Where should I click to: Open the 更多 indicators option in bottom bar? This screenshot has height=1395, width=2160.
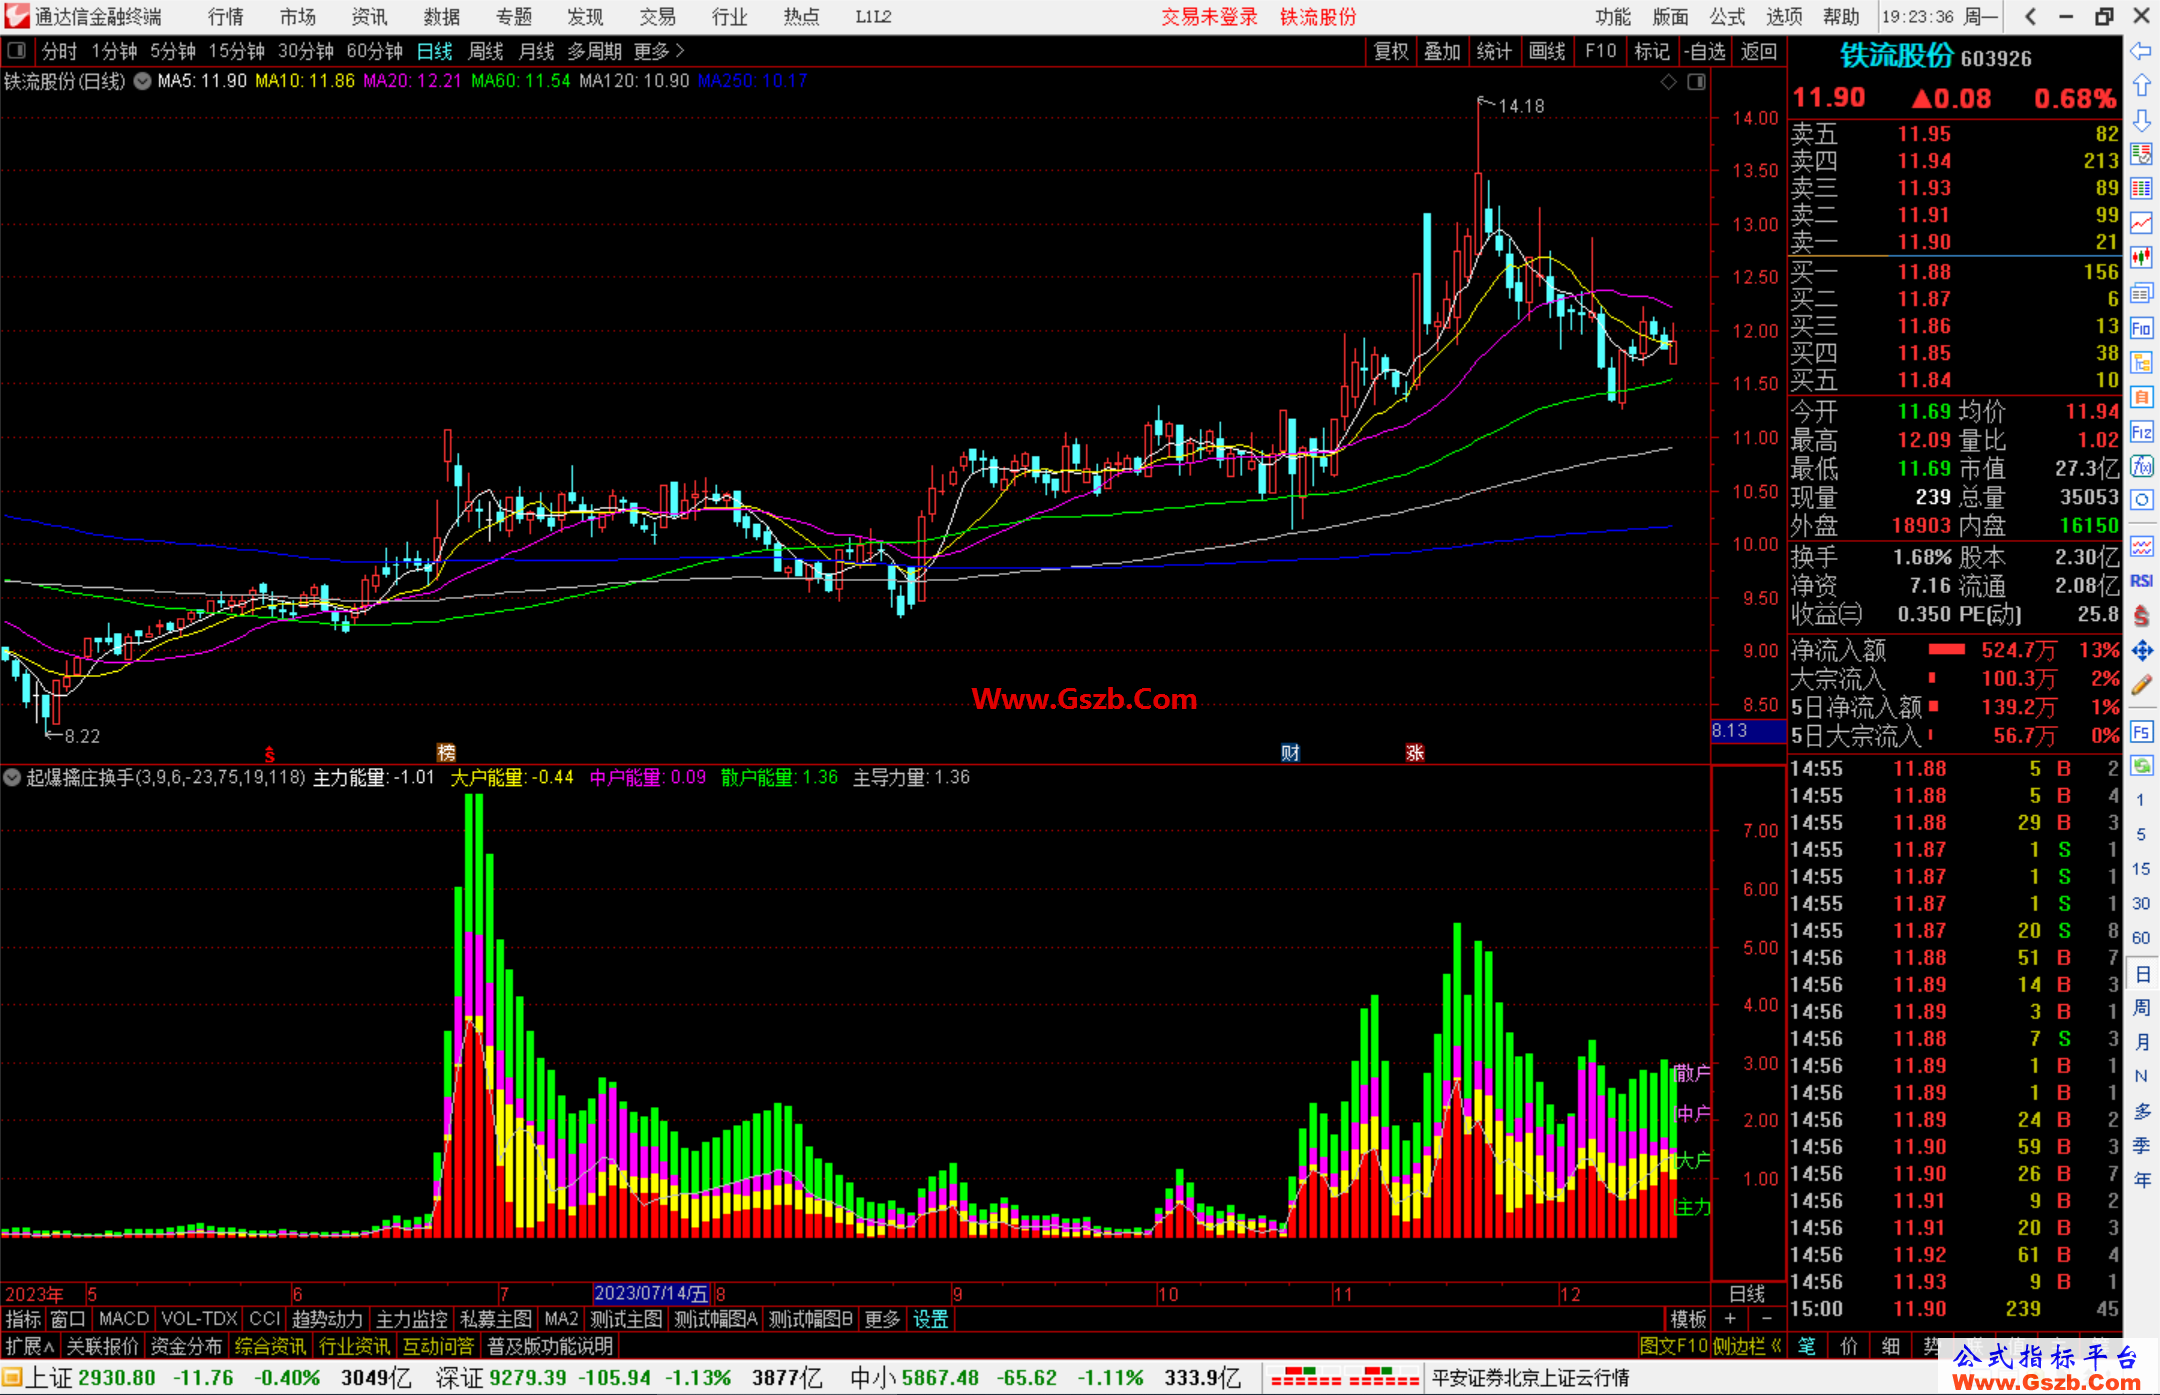click(882, 1319)
